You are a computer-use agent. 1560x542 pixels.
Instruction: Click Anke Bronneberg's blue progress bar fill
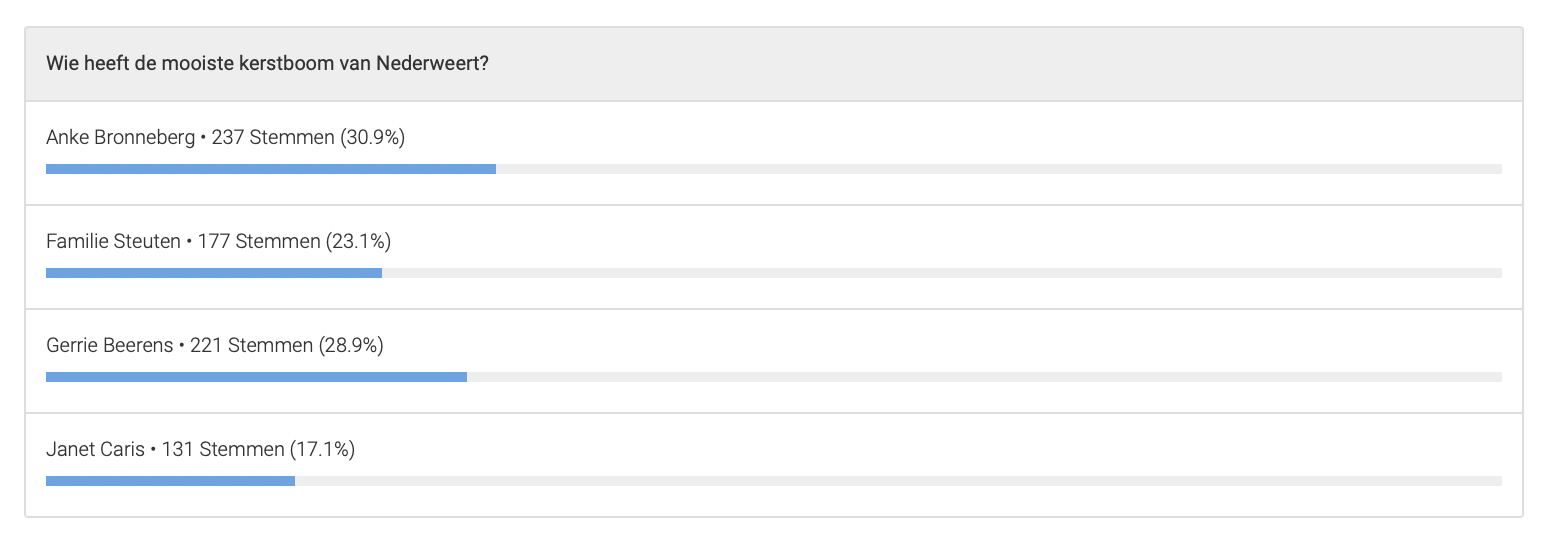coord(270,169)
